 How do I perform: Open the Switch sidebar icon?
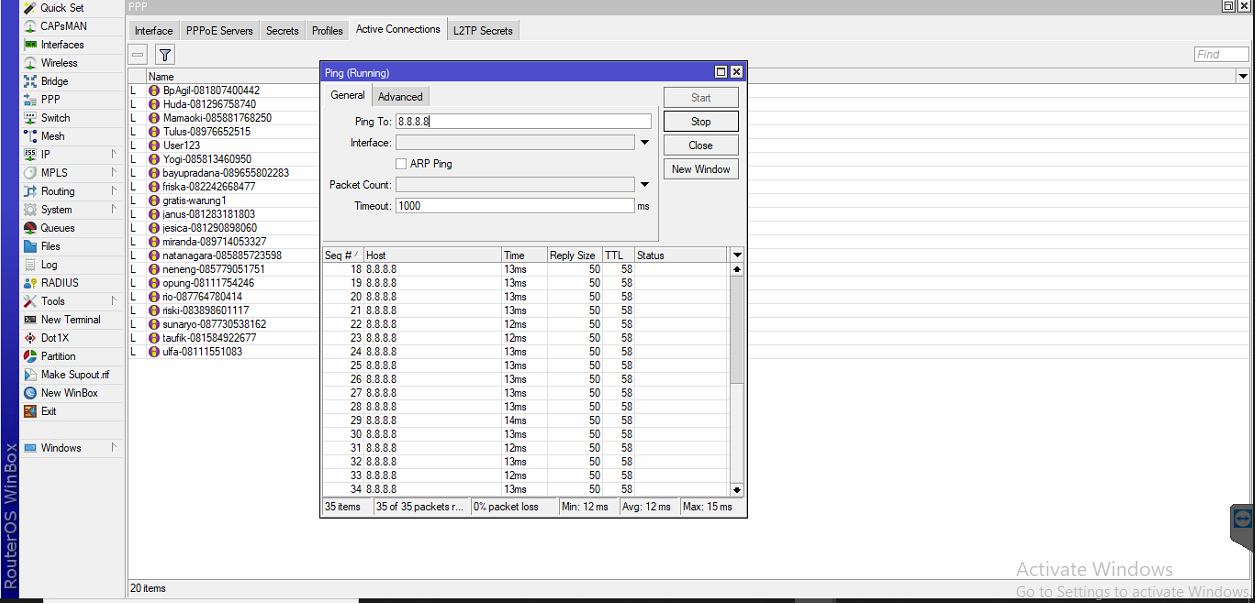tap(30, 118)
